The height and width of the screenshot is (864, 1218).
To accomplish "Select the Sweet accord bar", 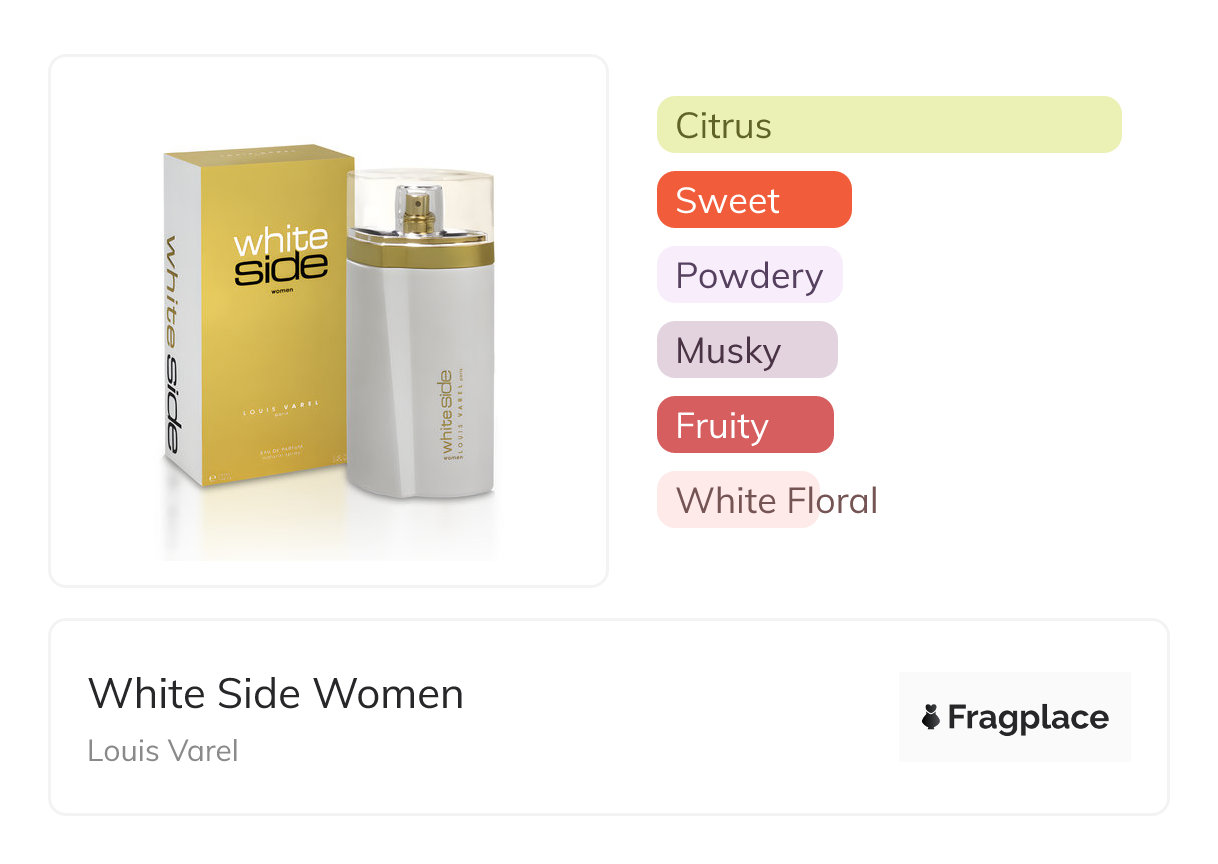I will 753,200.
